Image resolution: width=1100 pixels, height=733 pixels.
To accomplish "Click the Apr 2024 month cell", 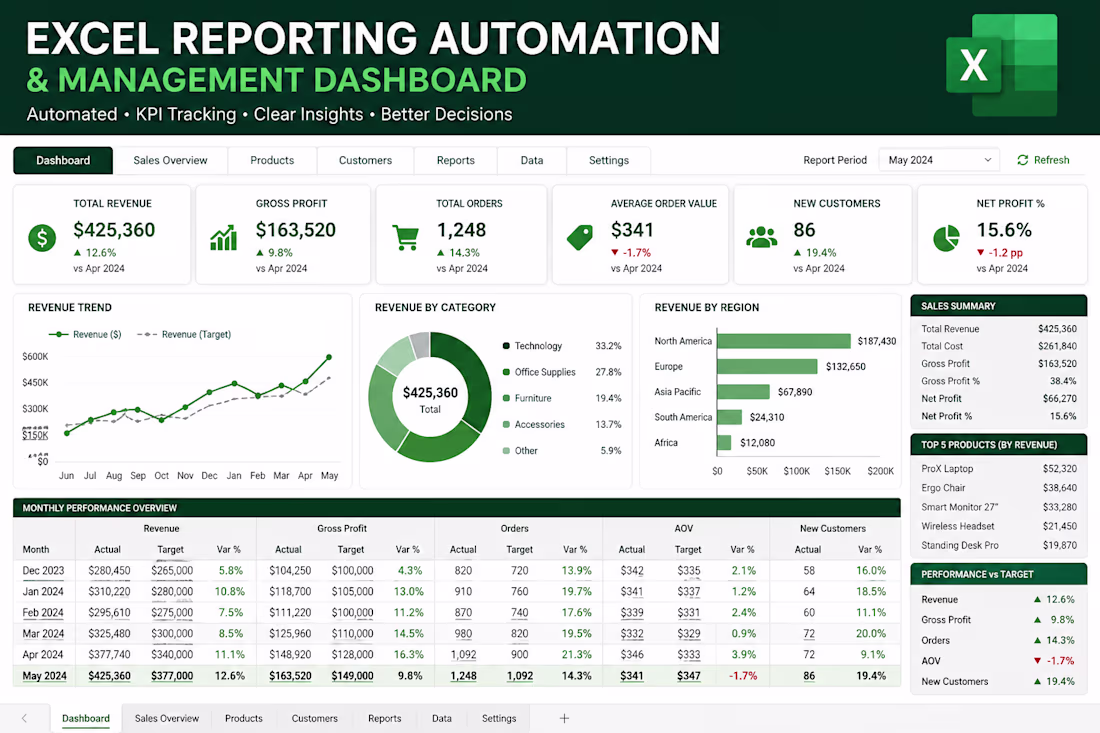I will (43, 654).
